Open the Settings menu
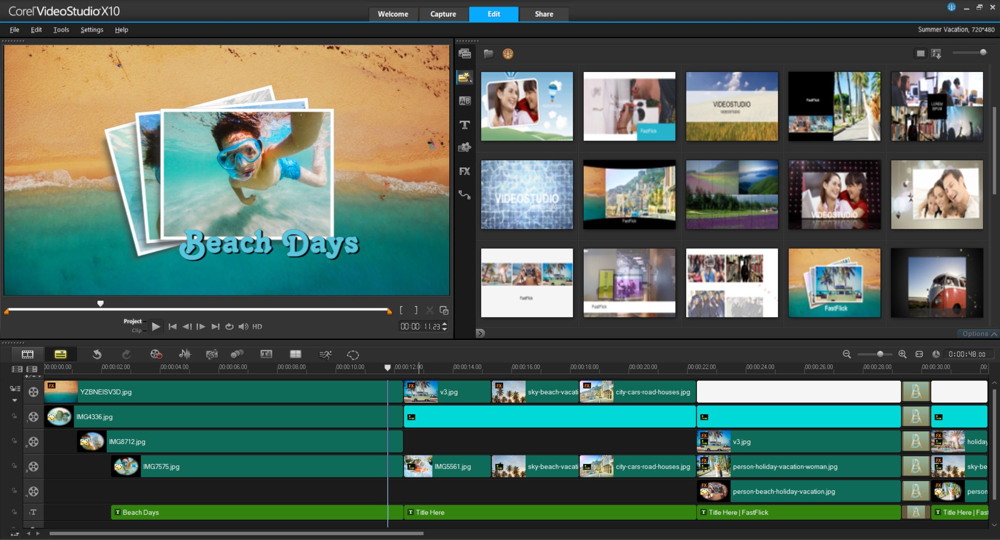Image resolution: width=1000 pixels, height=540 pixels. pyautogui.click(x=92, y=30)
